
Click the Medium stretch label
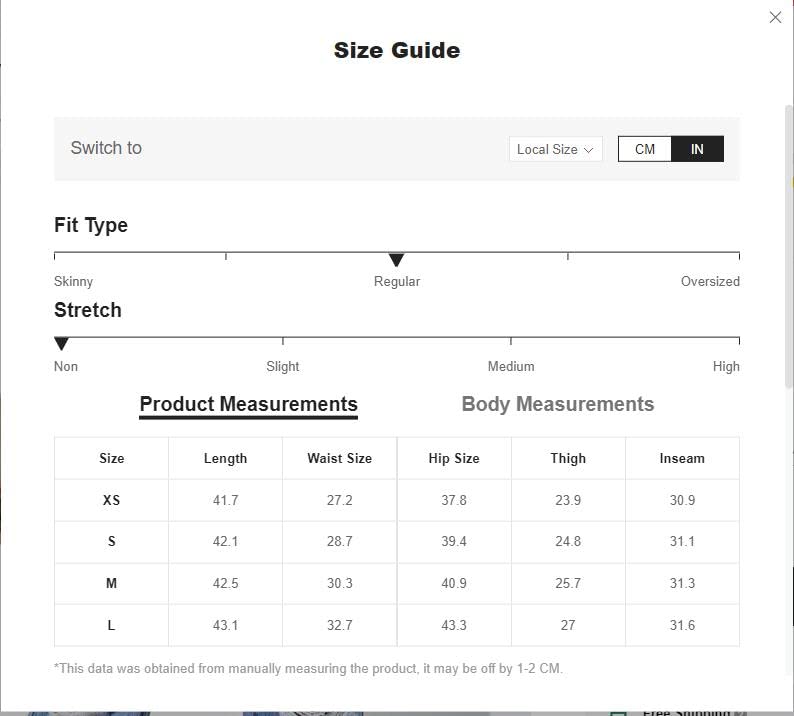pos(511,367)
